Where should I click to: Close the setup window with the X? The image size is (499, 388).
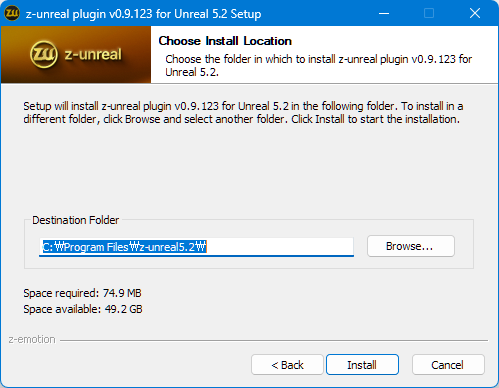click(475, 13)
